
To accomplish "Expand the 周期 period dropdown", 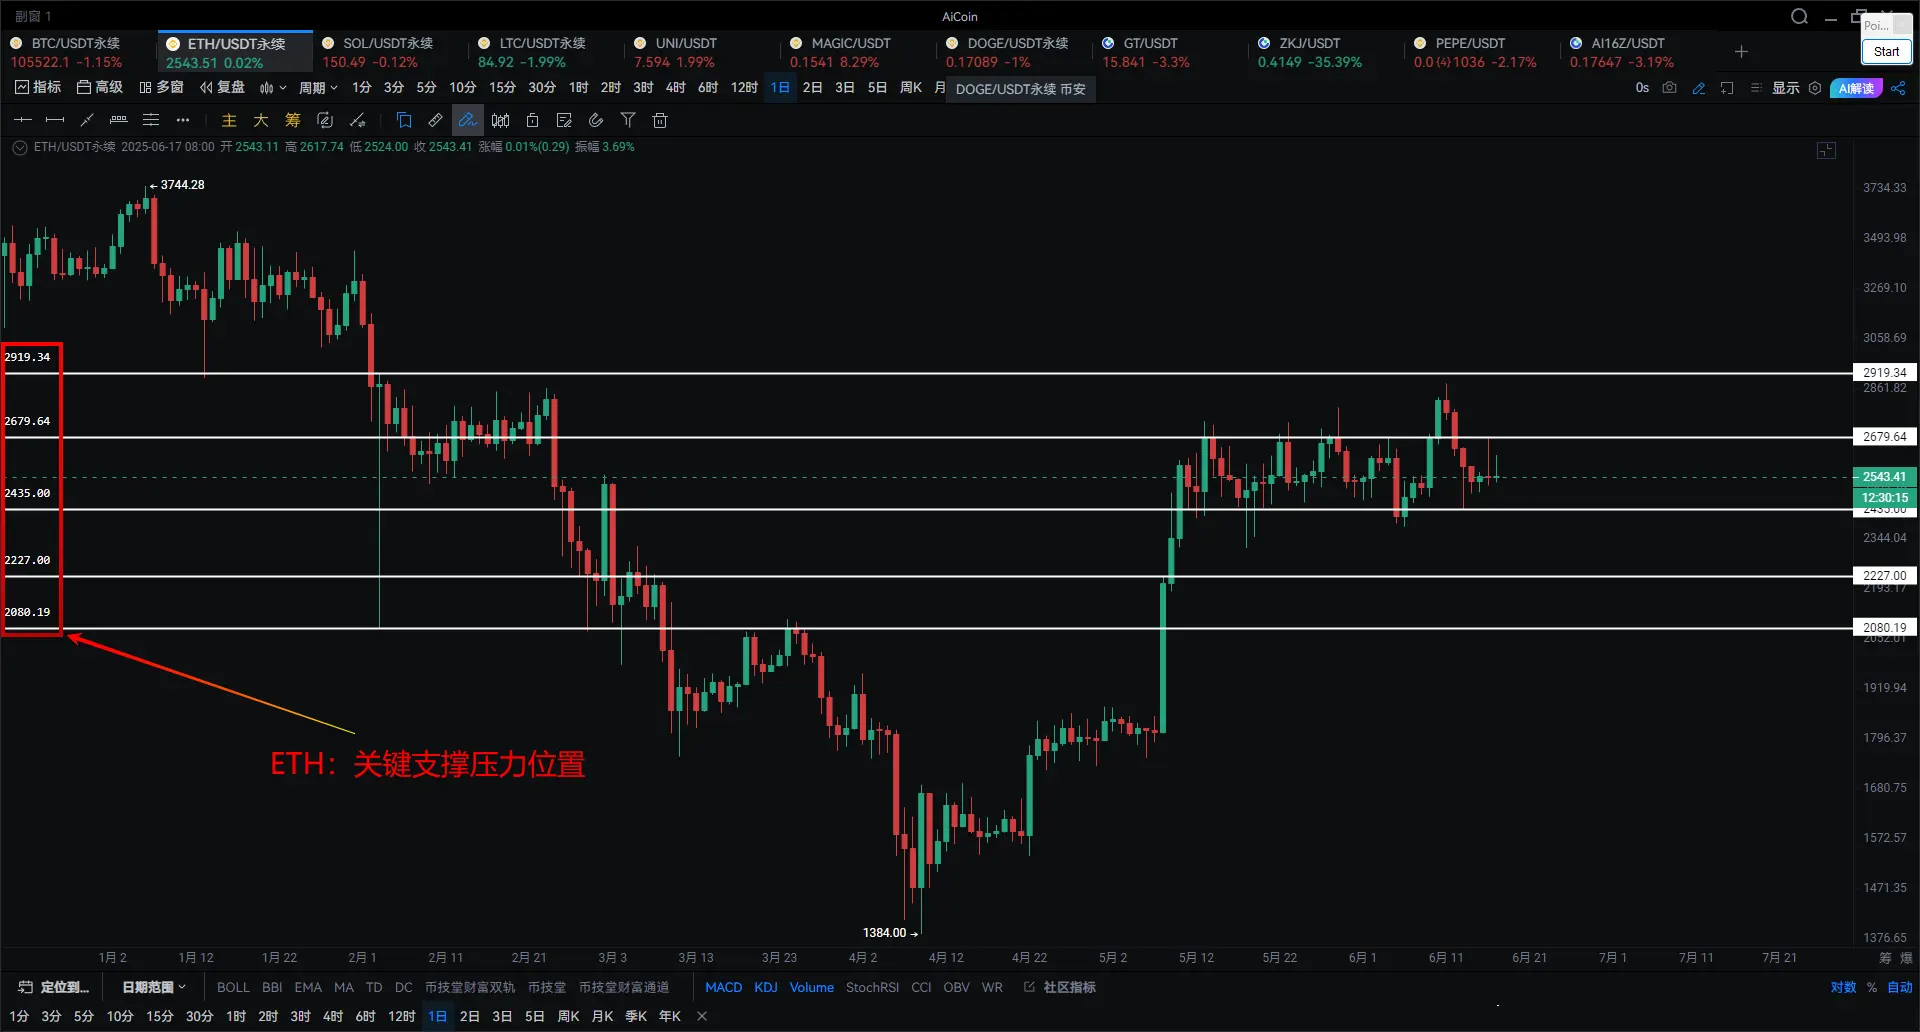I will [x=318, y=88].
